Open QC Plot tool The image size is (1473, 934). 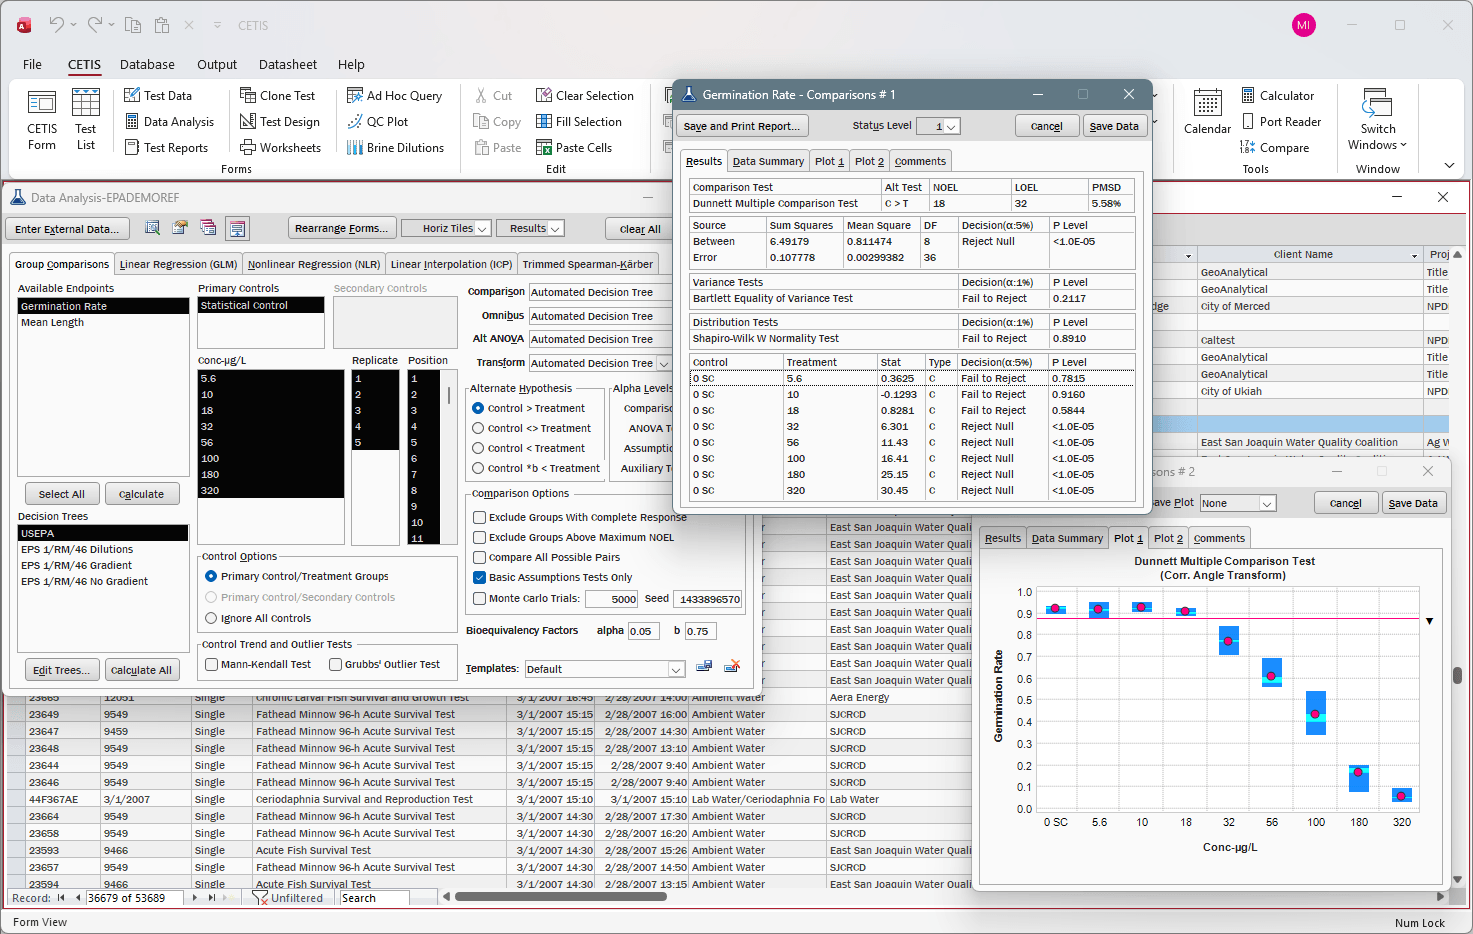click(378, 121)
